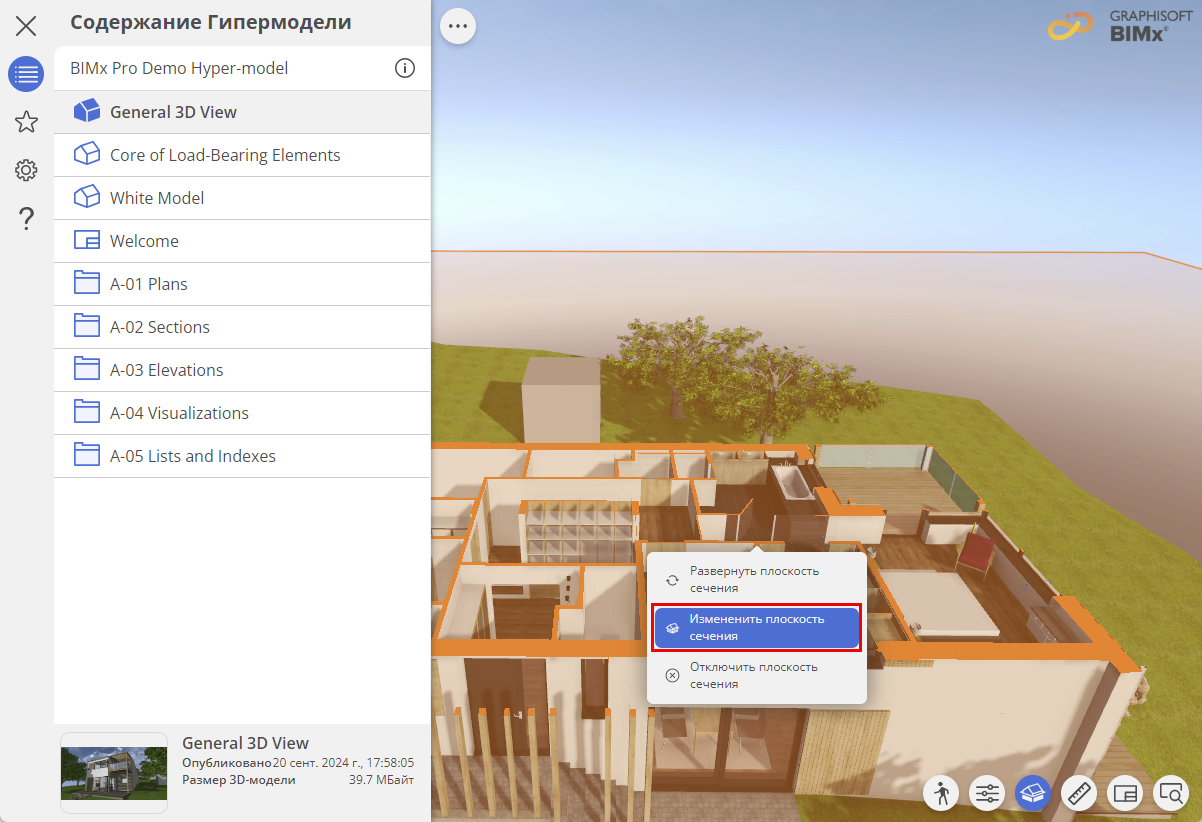This screenshot has height=822, width=1202.
Task: Click the Graphisoft BIMx logo
Action: (x=1121, y=26)
